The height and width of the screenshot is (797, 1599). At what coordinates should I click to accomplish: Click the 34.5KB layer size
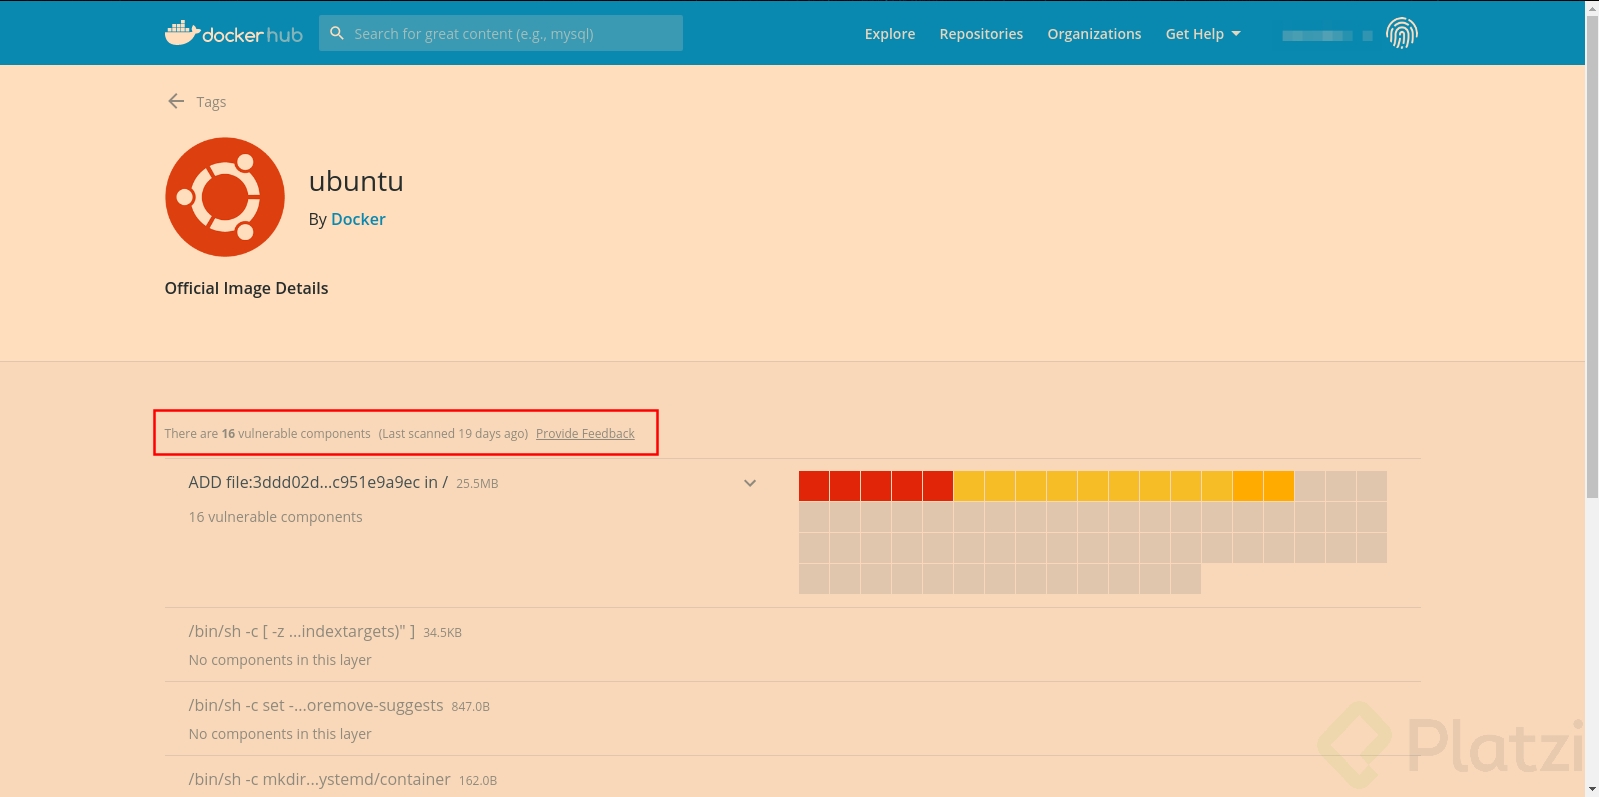442,633
